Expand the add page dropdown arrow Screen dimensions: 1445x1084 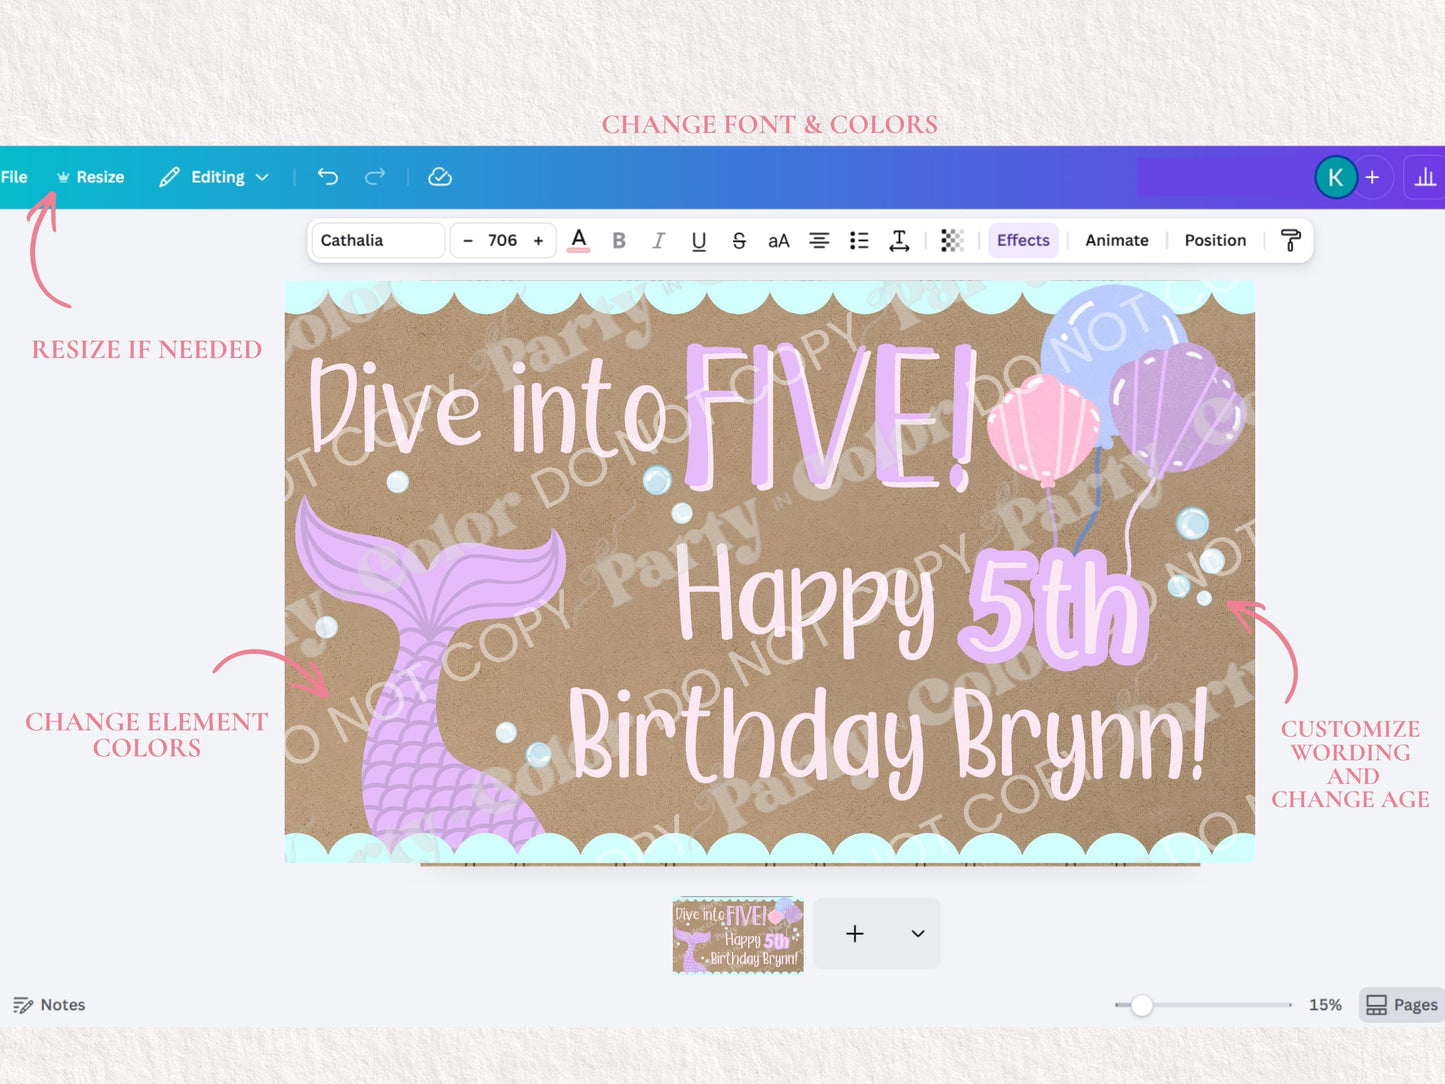pos(918,934)
